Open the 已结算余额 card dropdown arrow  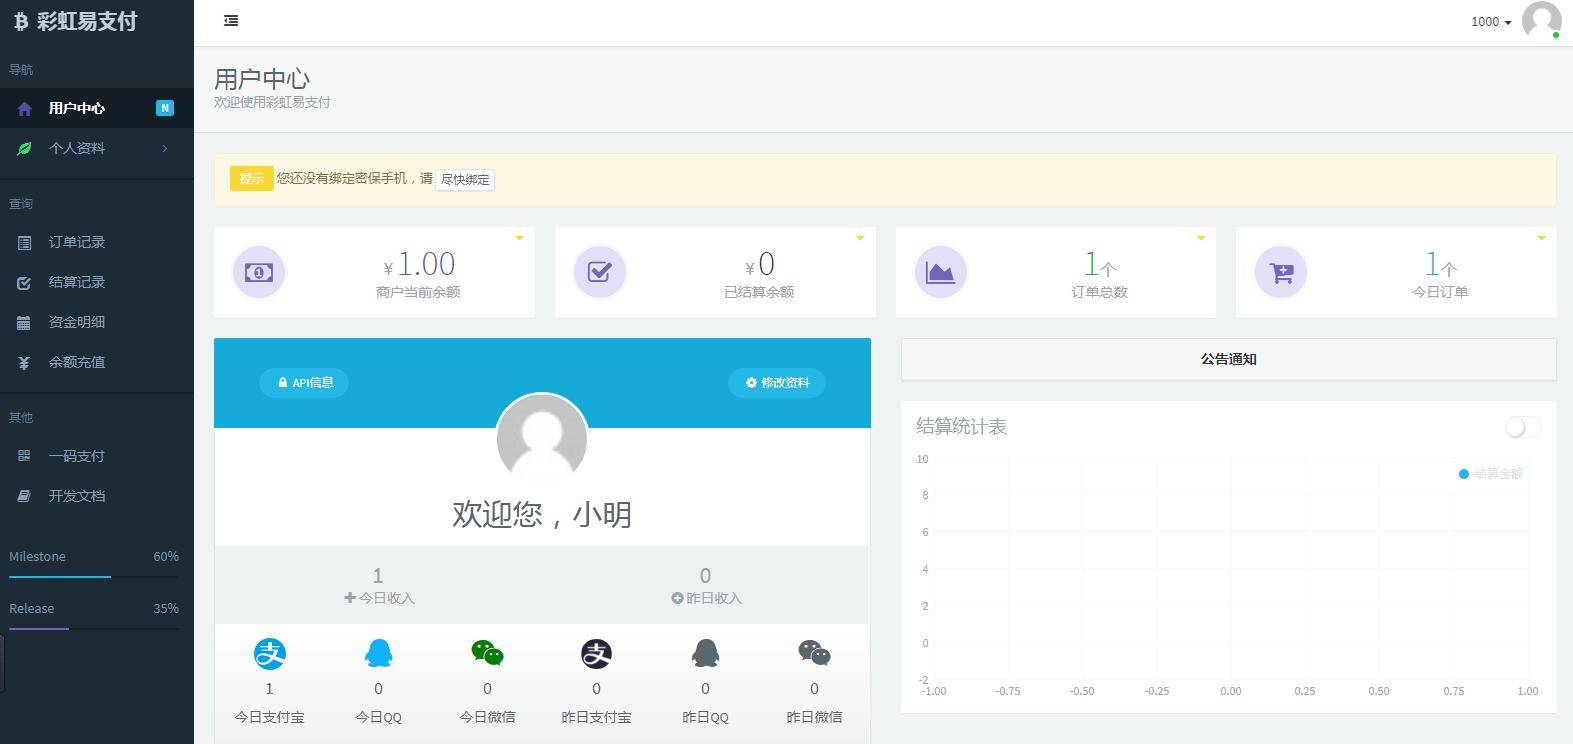(x=860, y=238)
